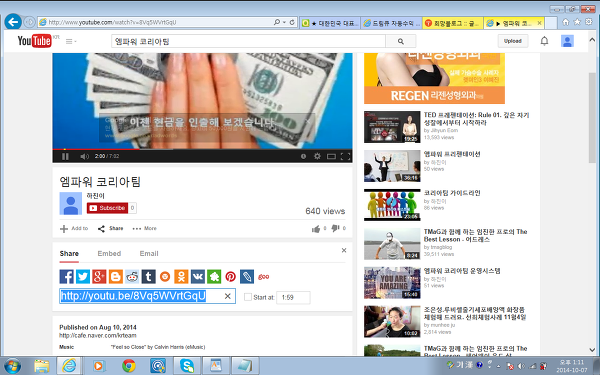The height and width of the screenshot is (375, 600).
Task: Open the TED 프레젠테이션 video thumbnail
Action: (x=392, y=127)
